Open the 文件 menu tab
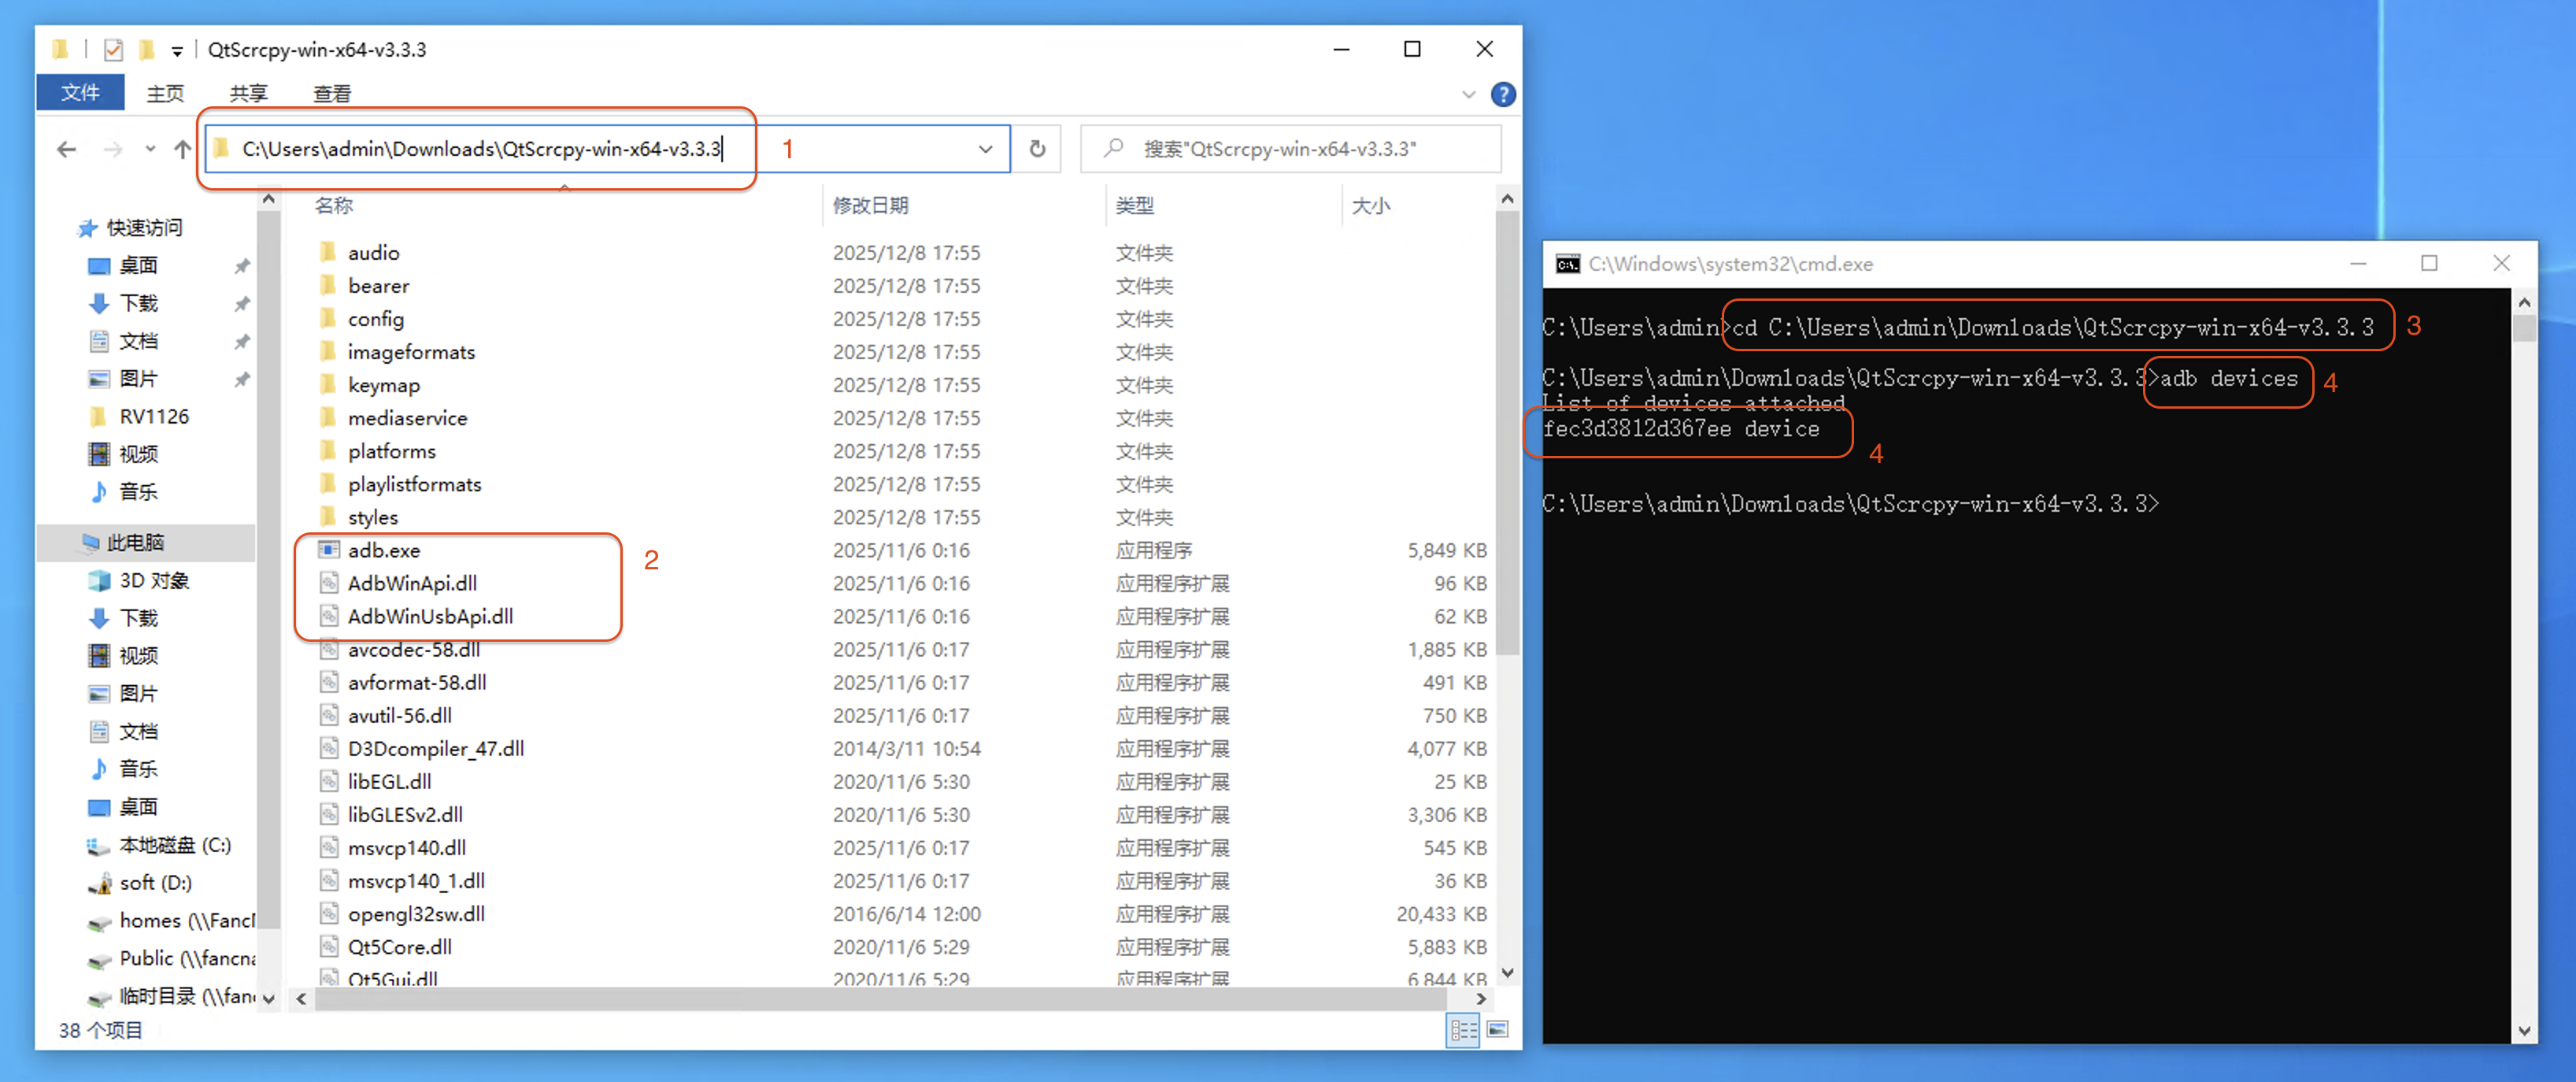Viewport: 2576px width, 1082px height. (80, 93)
